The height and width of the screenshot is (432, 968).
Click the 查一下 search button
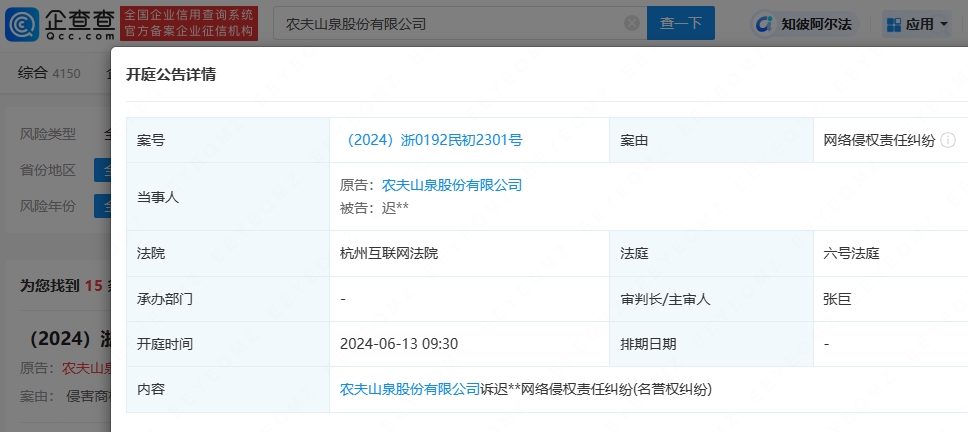pos(680,23)
